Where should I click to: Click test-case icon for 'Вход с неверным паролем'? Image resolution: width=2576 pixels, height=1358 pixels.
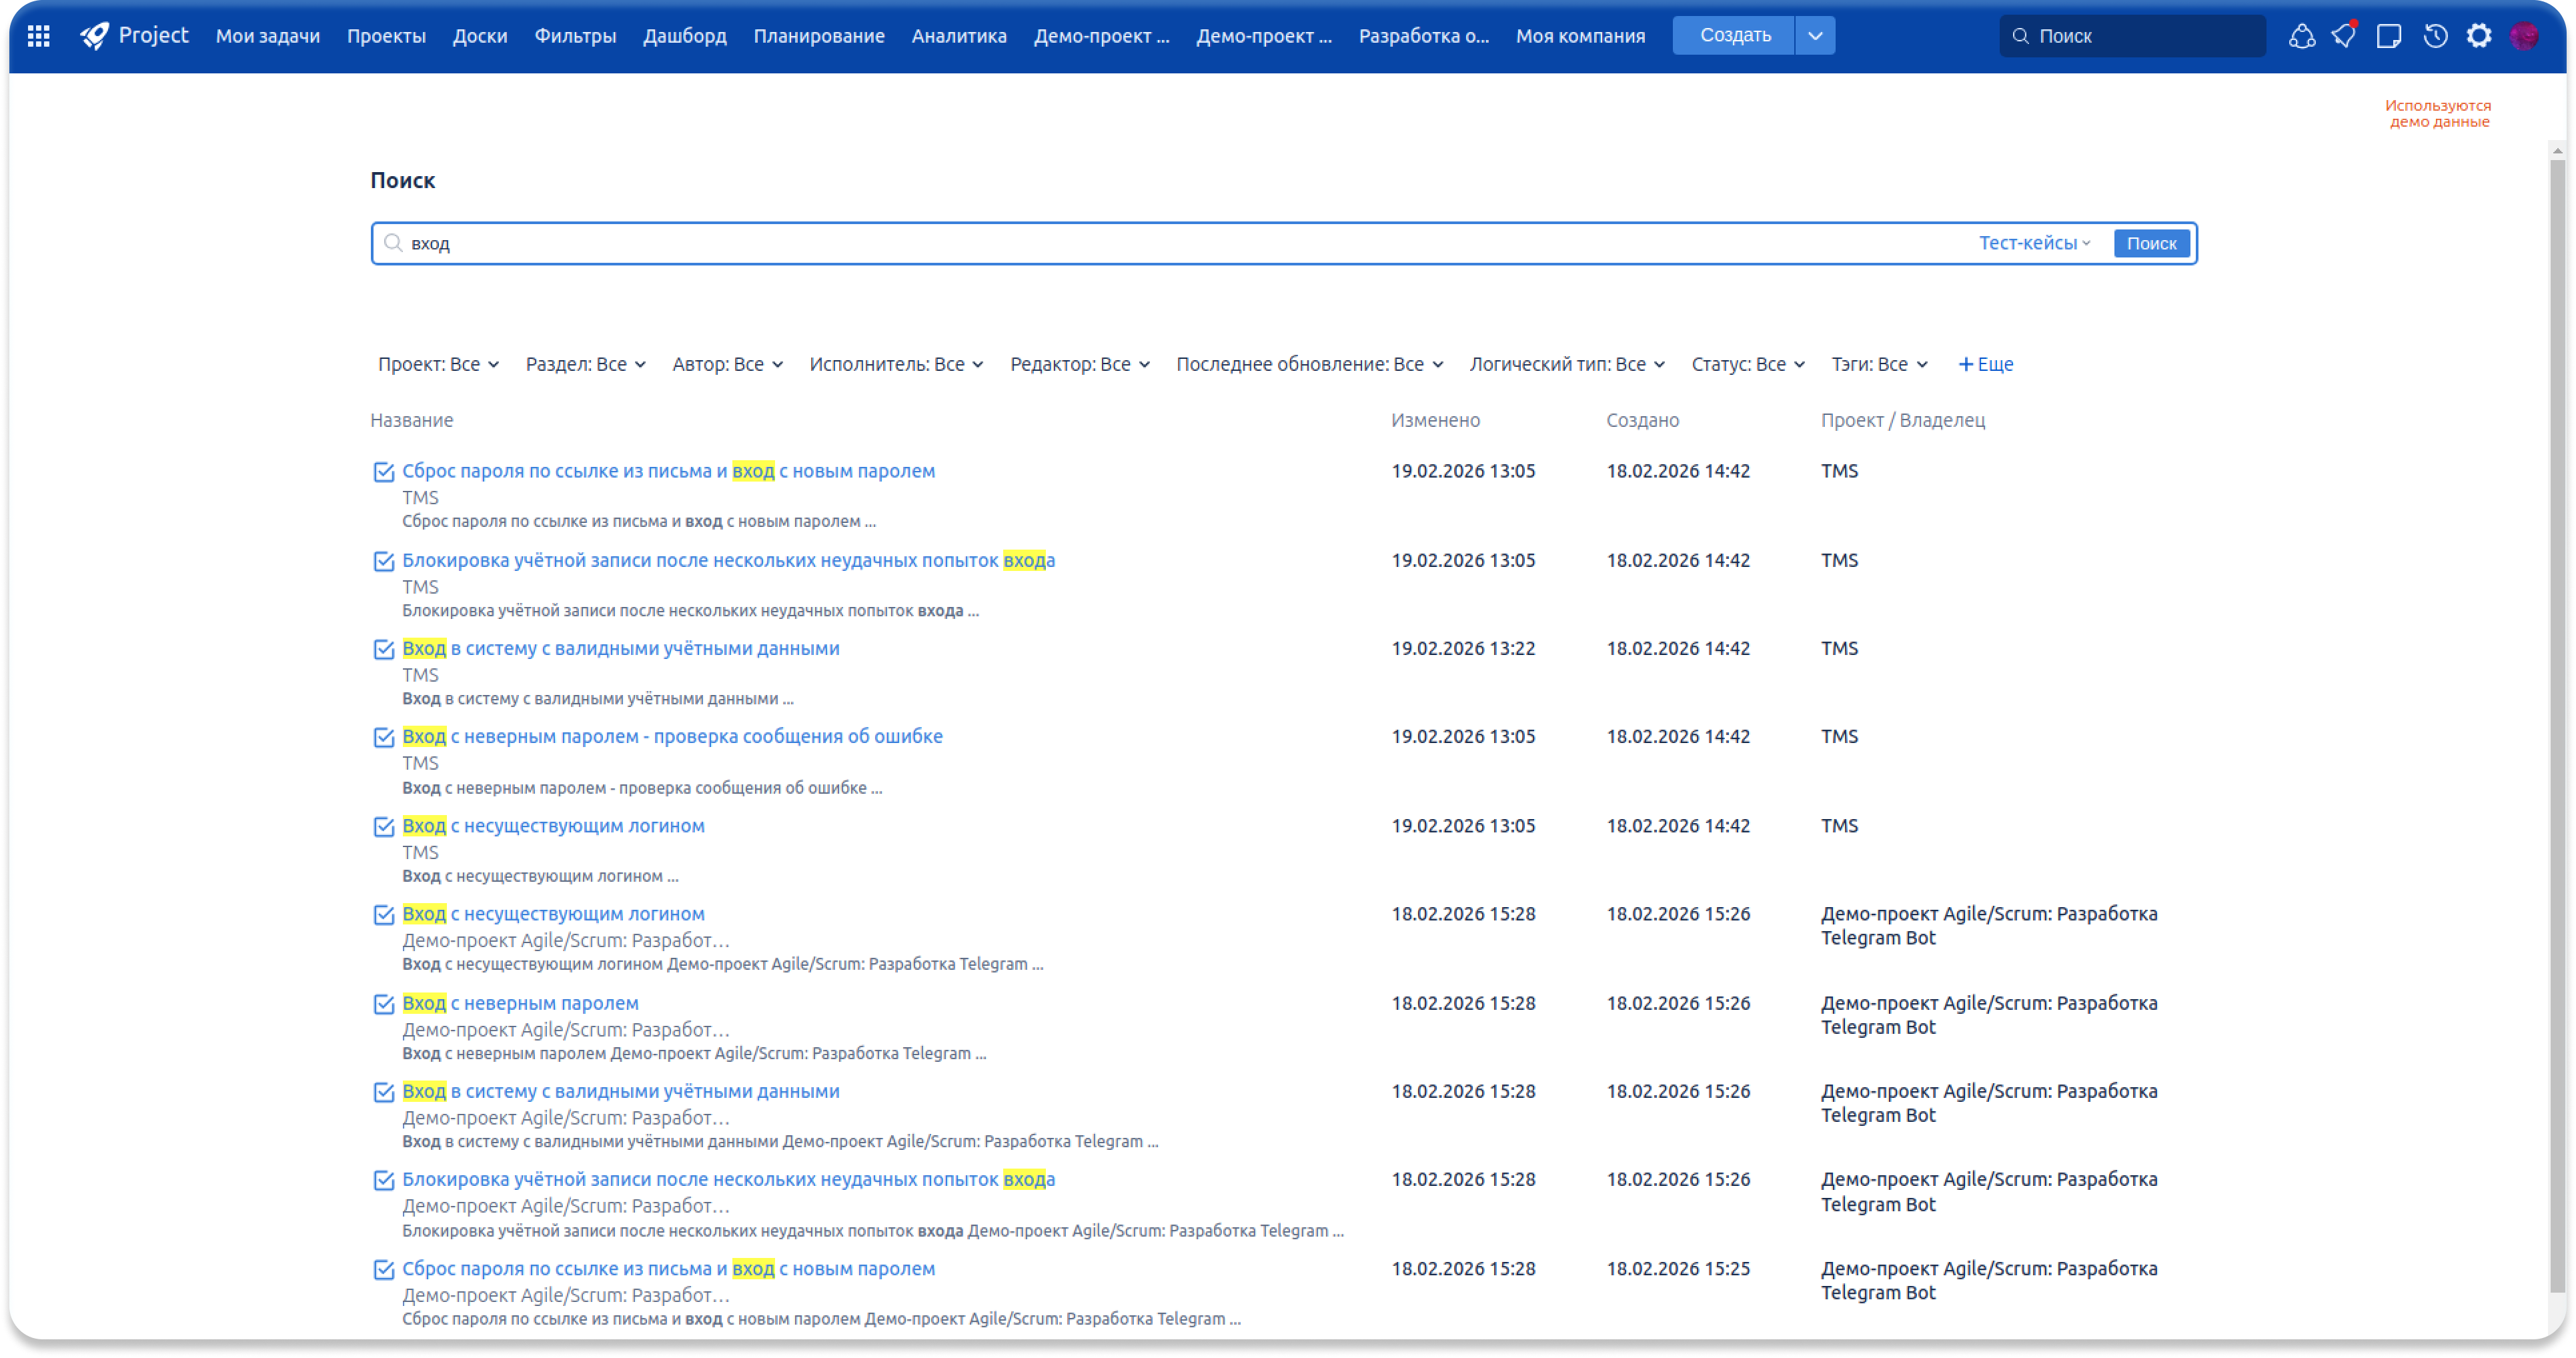click(x=384, y=1004)
